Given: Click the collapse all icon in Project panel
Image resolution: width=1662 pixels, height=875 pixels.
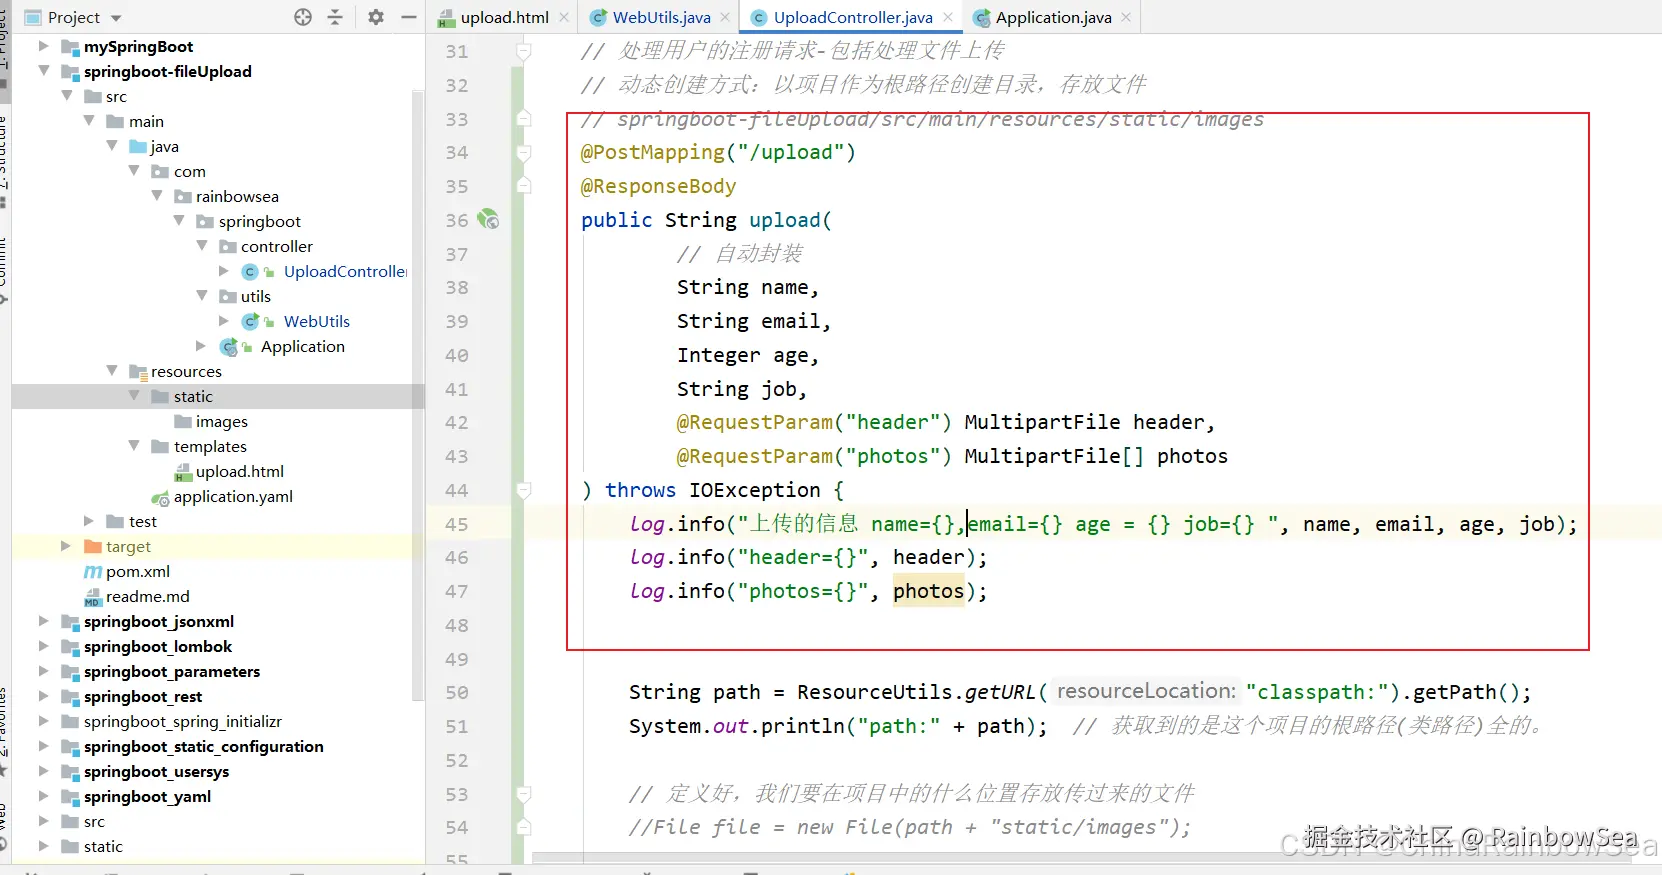Looking at the screenshot, I should tap(335, 17).
